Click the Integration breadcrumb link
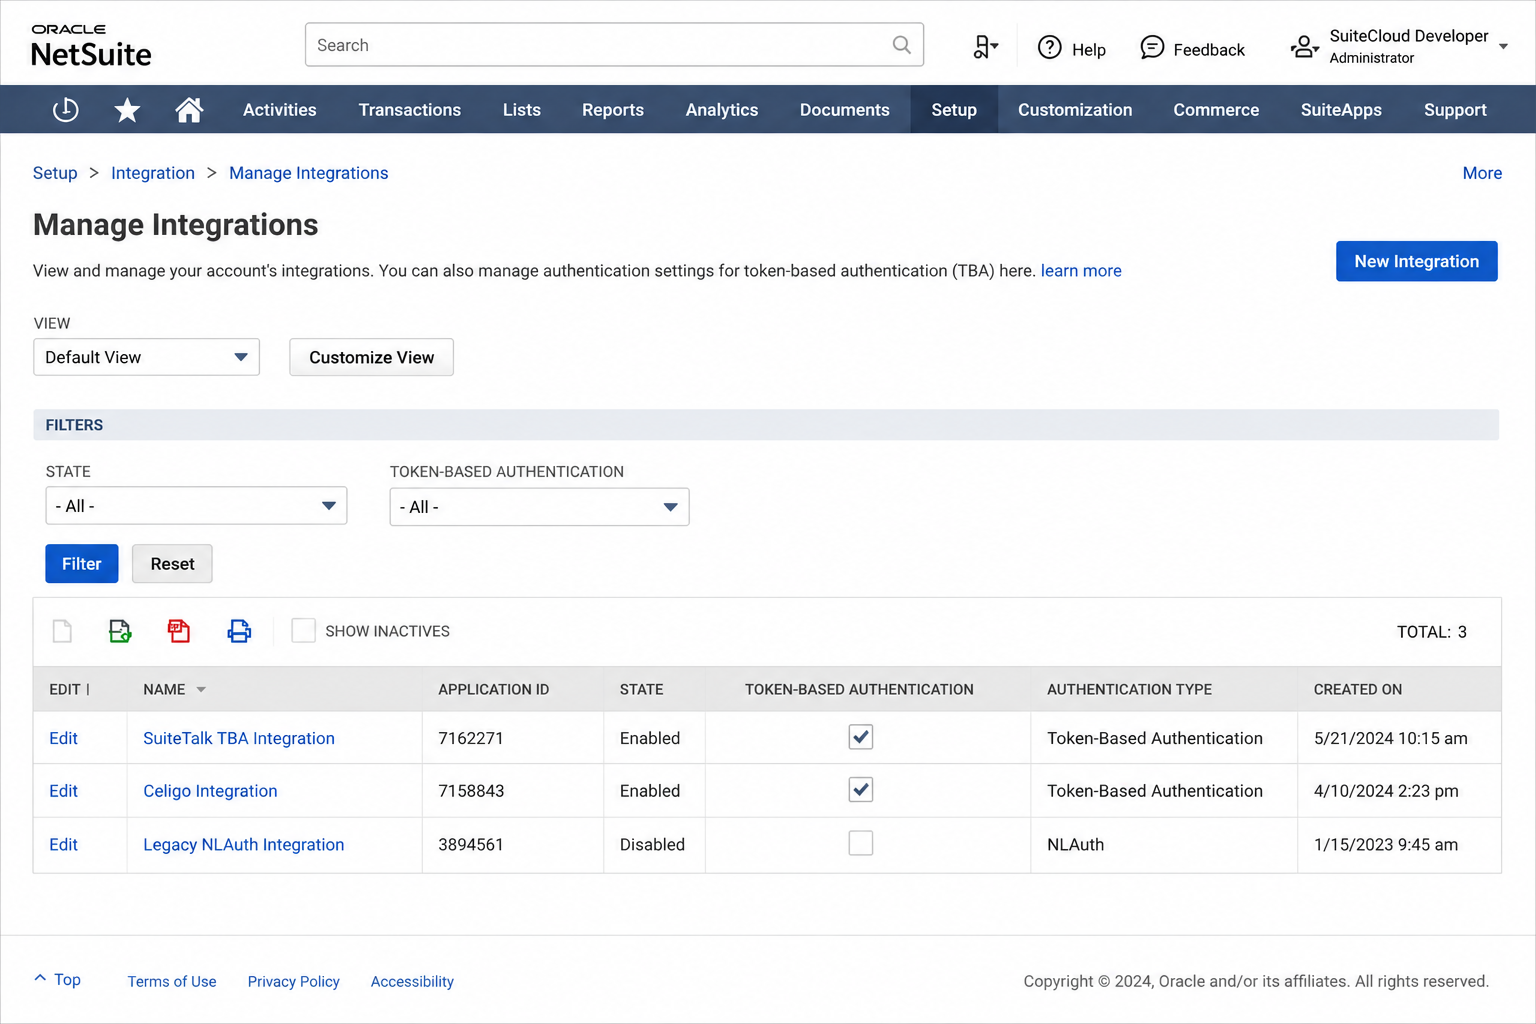The height and width of the screenshot is (1024, 1536). coord(153,173)
